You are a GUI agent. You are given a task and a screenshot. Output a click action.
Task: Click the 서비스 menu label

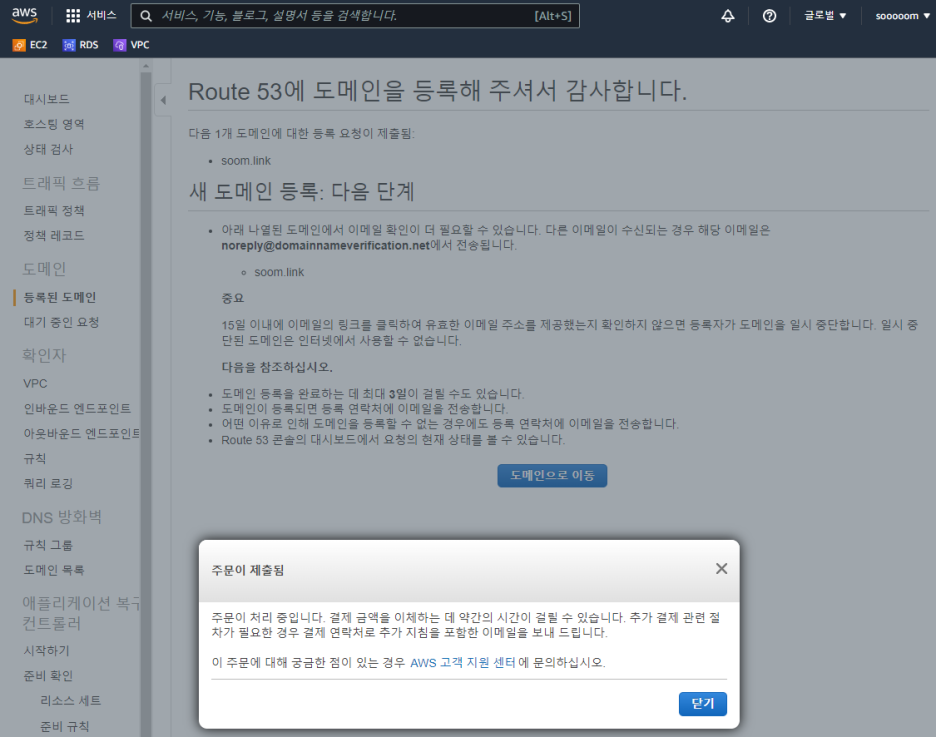tap(101, 16)
